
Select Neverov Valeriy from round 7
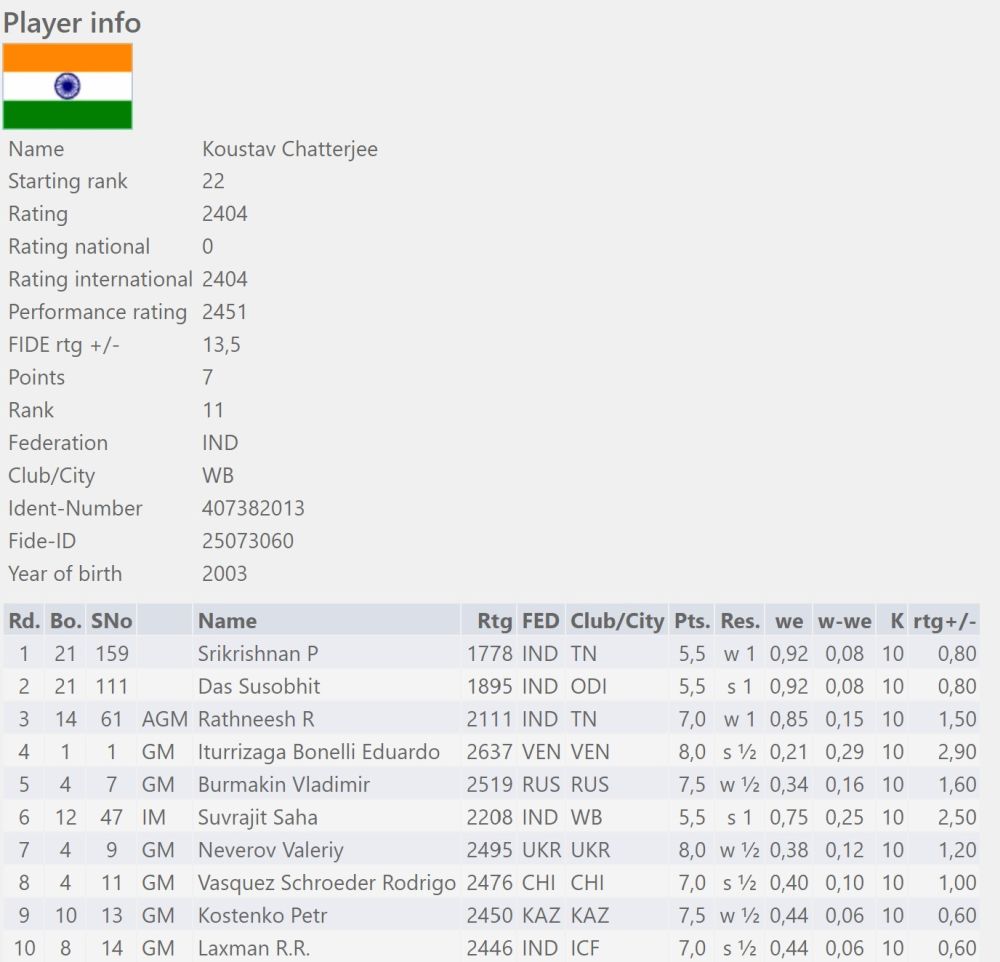270,850
